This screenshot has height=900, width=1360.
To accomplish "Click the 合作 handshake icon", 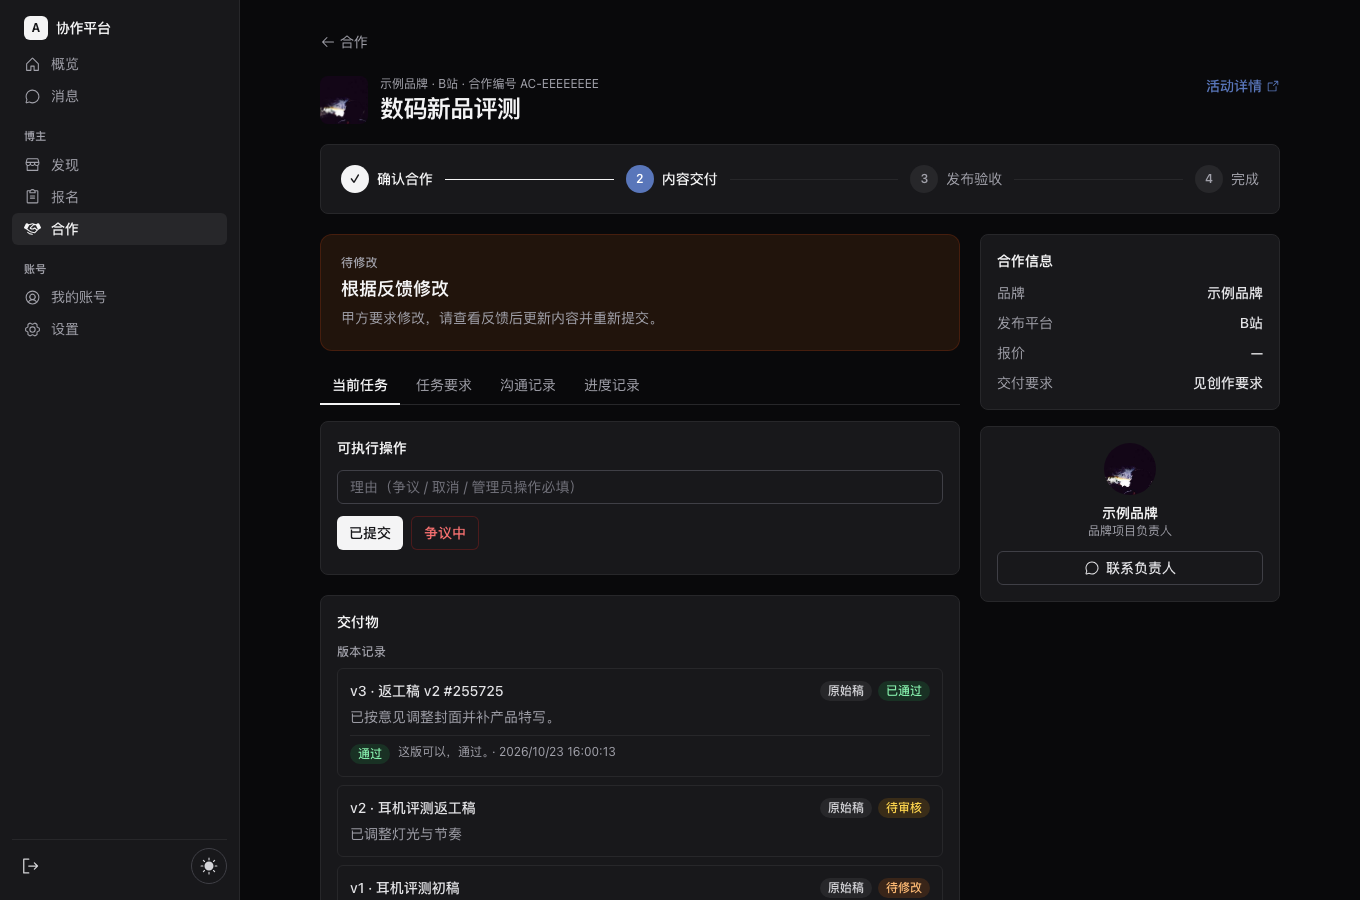I will [32, 229].
